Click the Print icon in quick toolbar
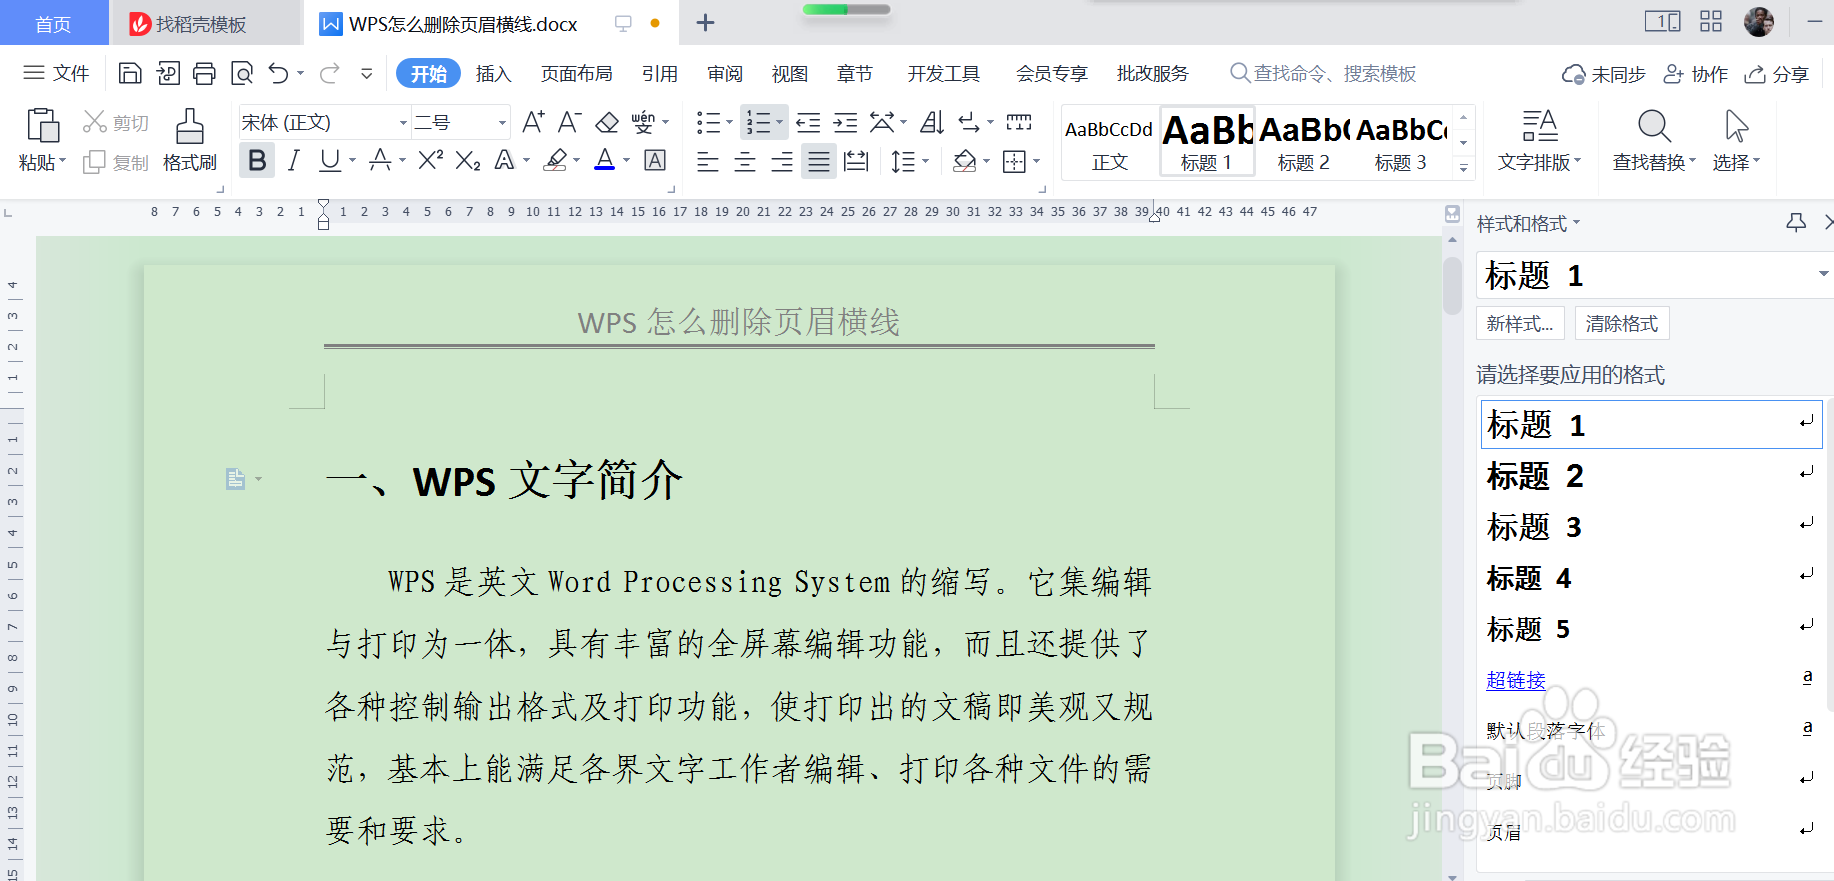Viewport: 1834px width, 881px height. (x=204, y=73)
